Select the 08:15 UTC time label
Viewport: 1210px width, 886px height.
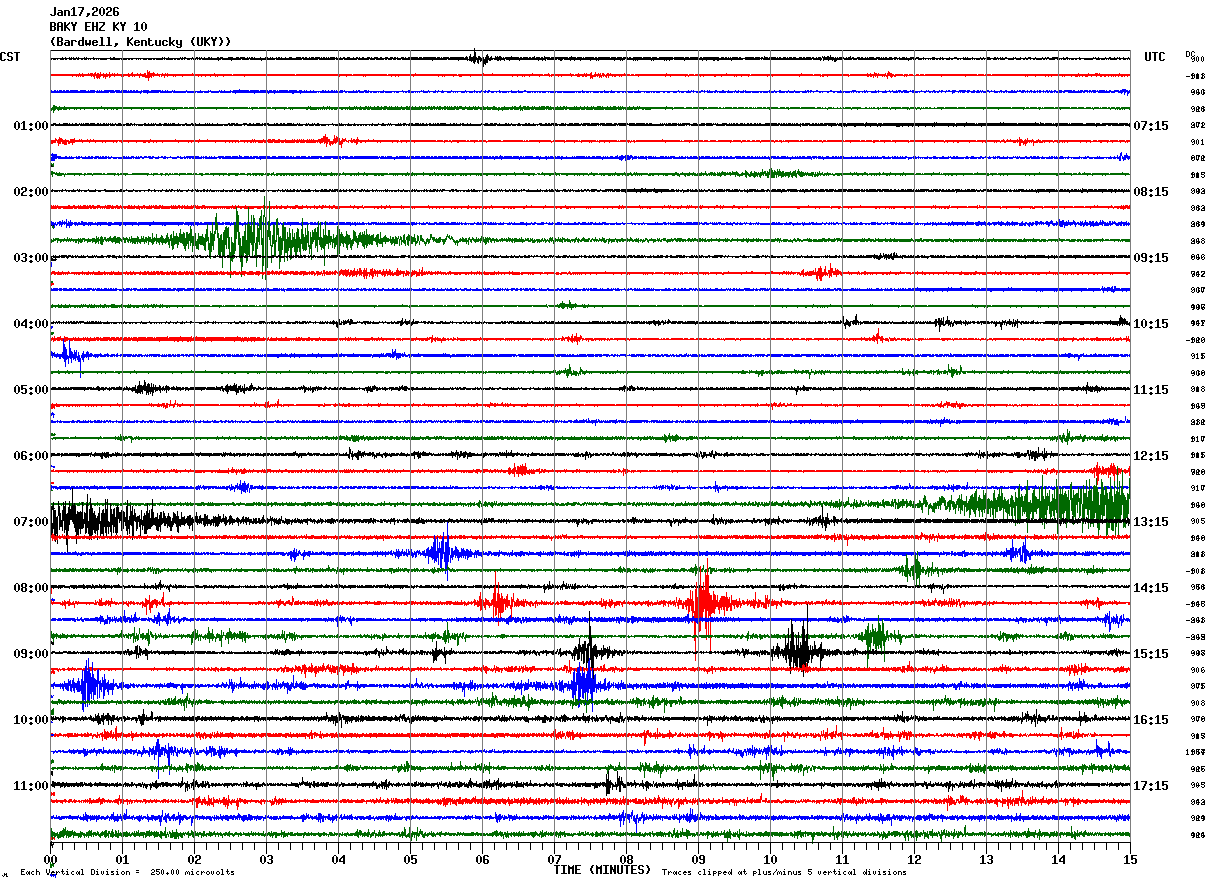(x=1151, y=192)
